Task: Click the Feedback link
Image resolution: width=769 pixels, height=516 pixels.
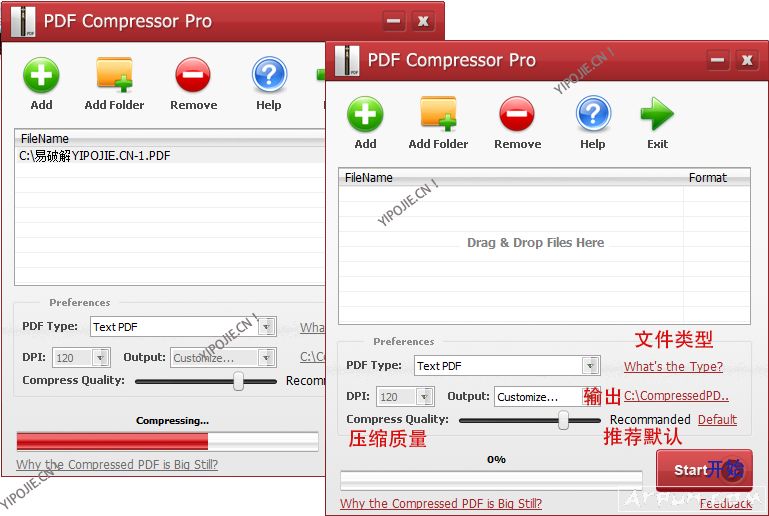Action: pyautogui.click(x=726, y=503)
